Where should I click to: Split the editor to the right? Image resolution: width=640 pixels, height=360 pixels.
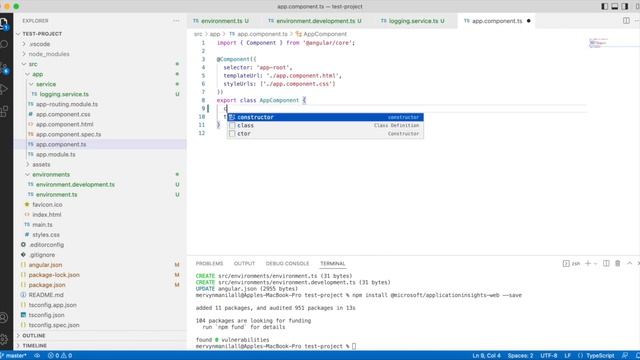(x=626, y=20)
